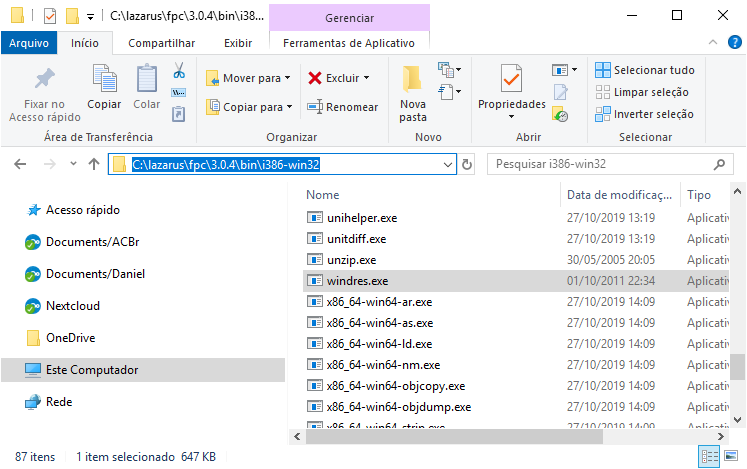
Task: Switch to the details view icon in the status bar
Action: 709,457
